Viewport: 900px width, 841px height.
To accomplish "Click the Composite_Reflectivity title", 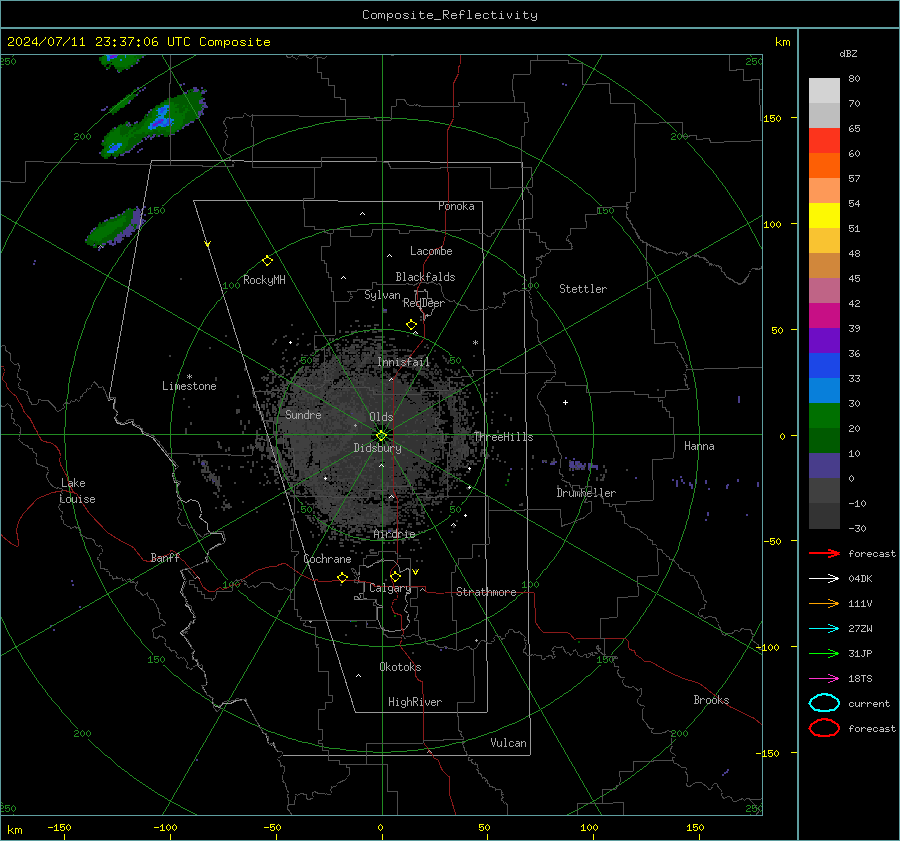I will click(x=450, y=15).
